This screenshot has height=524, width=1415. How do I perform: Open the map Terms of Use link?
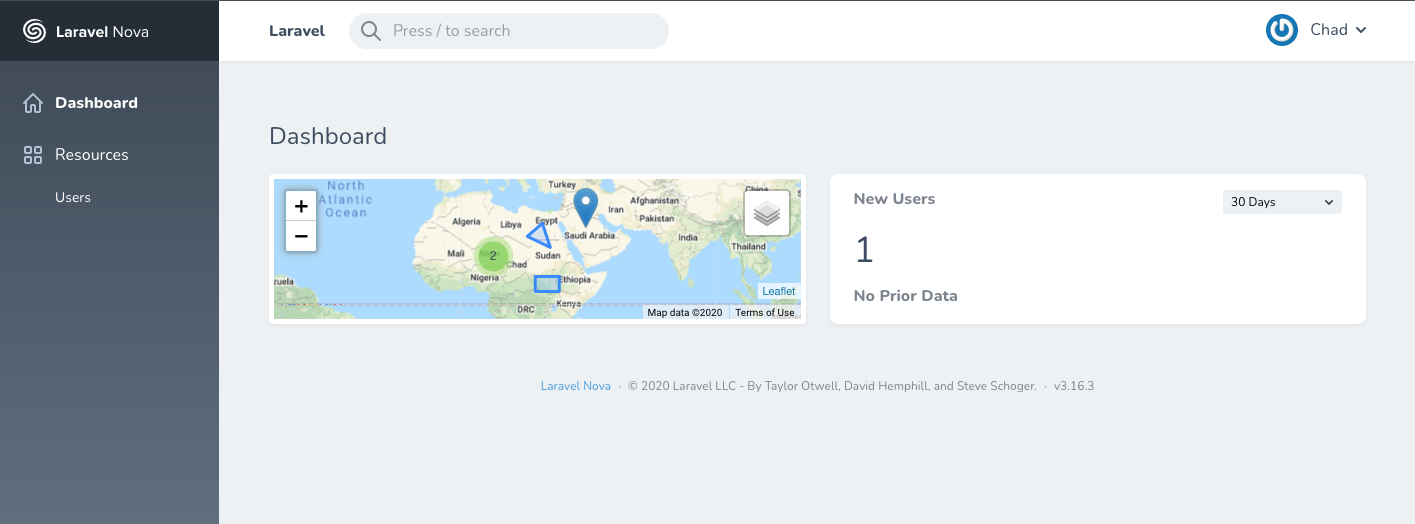(764, 313)
